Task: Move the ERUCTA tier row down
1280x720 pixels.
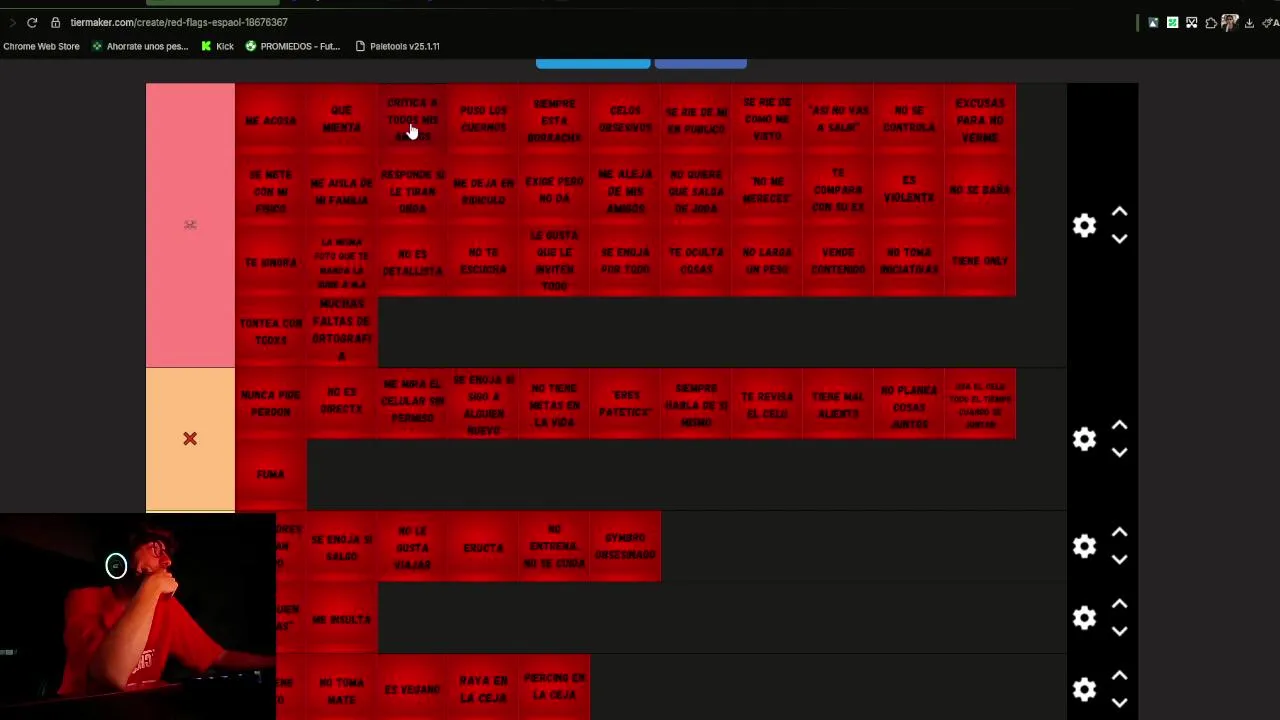Action: click(x=1120, y=560)
